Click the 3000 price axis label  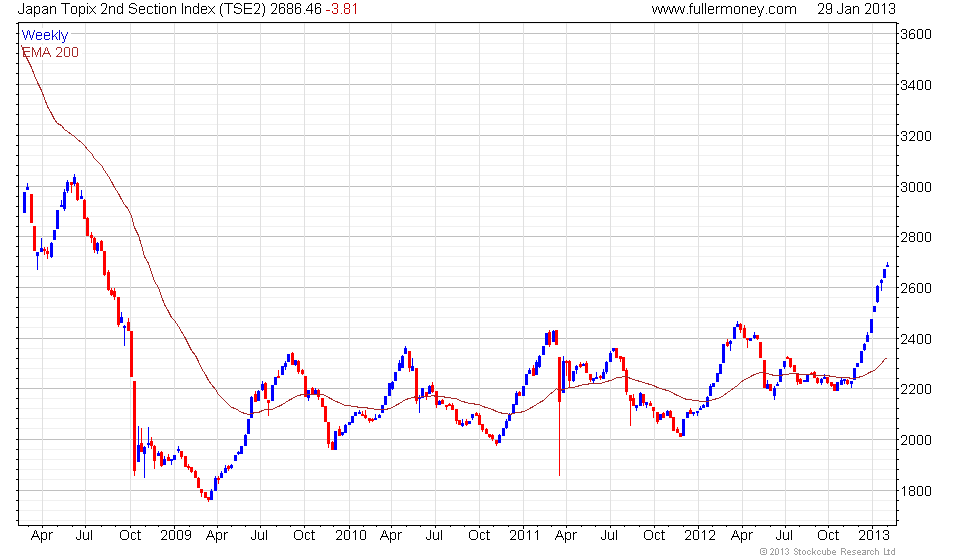point(916,187)
